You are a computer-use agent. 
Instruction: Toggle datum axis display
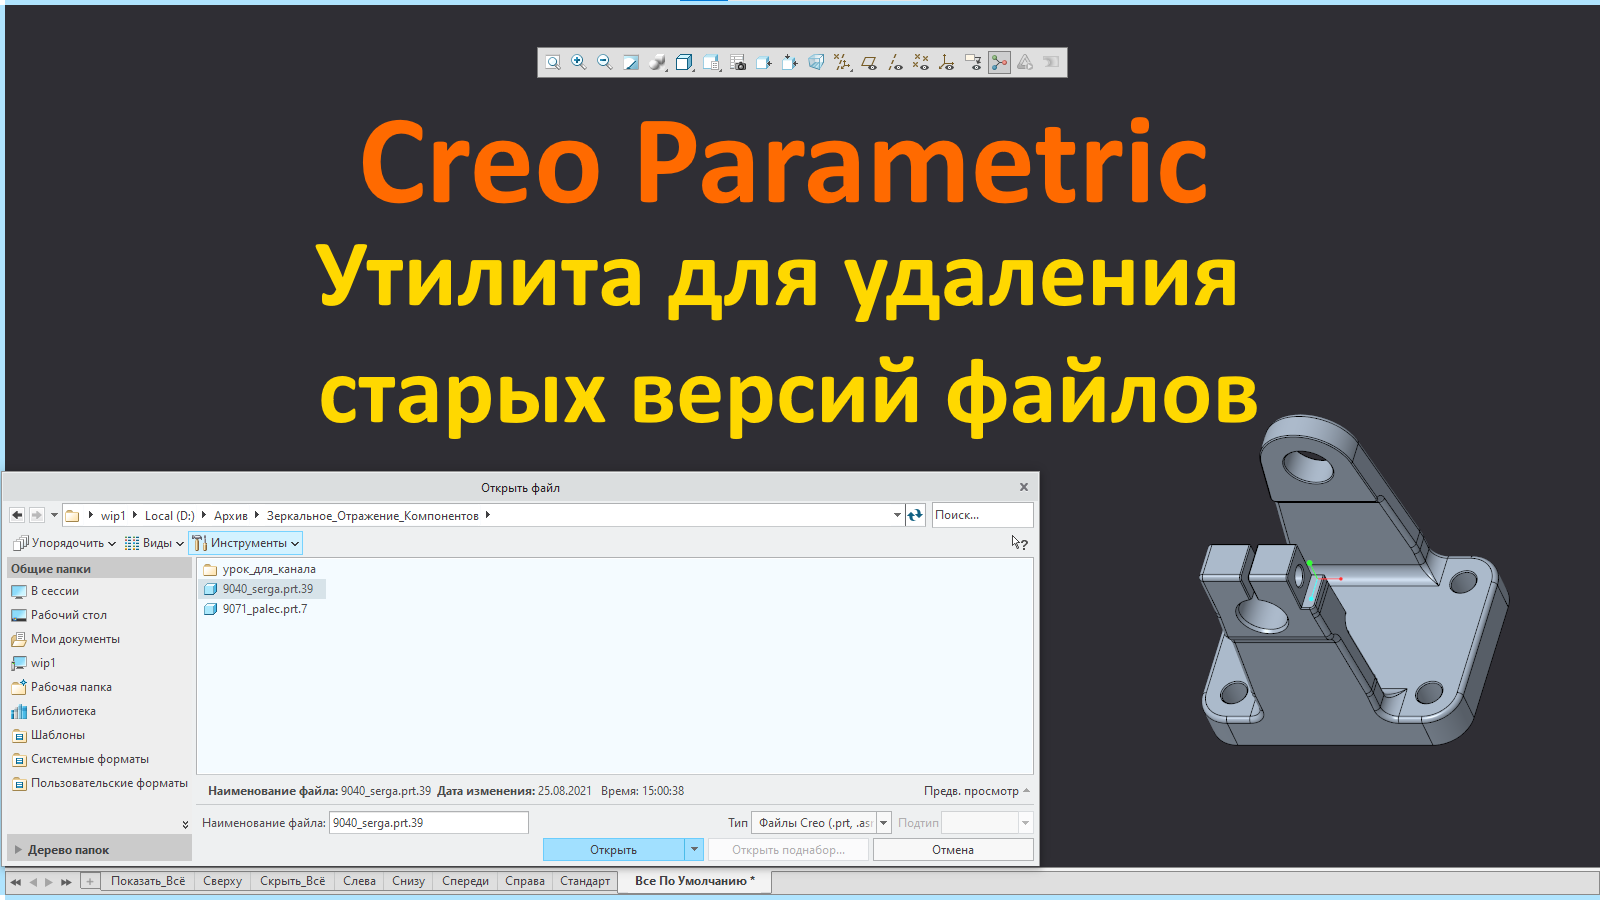point(895,62)
